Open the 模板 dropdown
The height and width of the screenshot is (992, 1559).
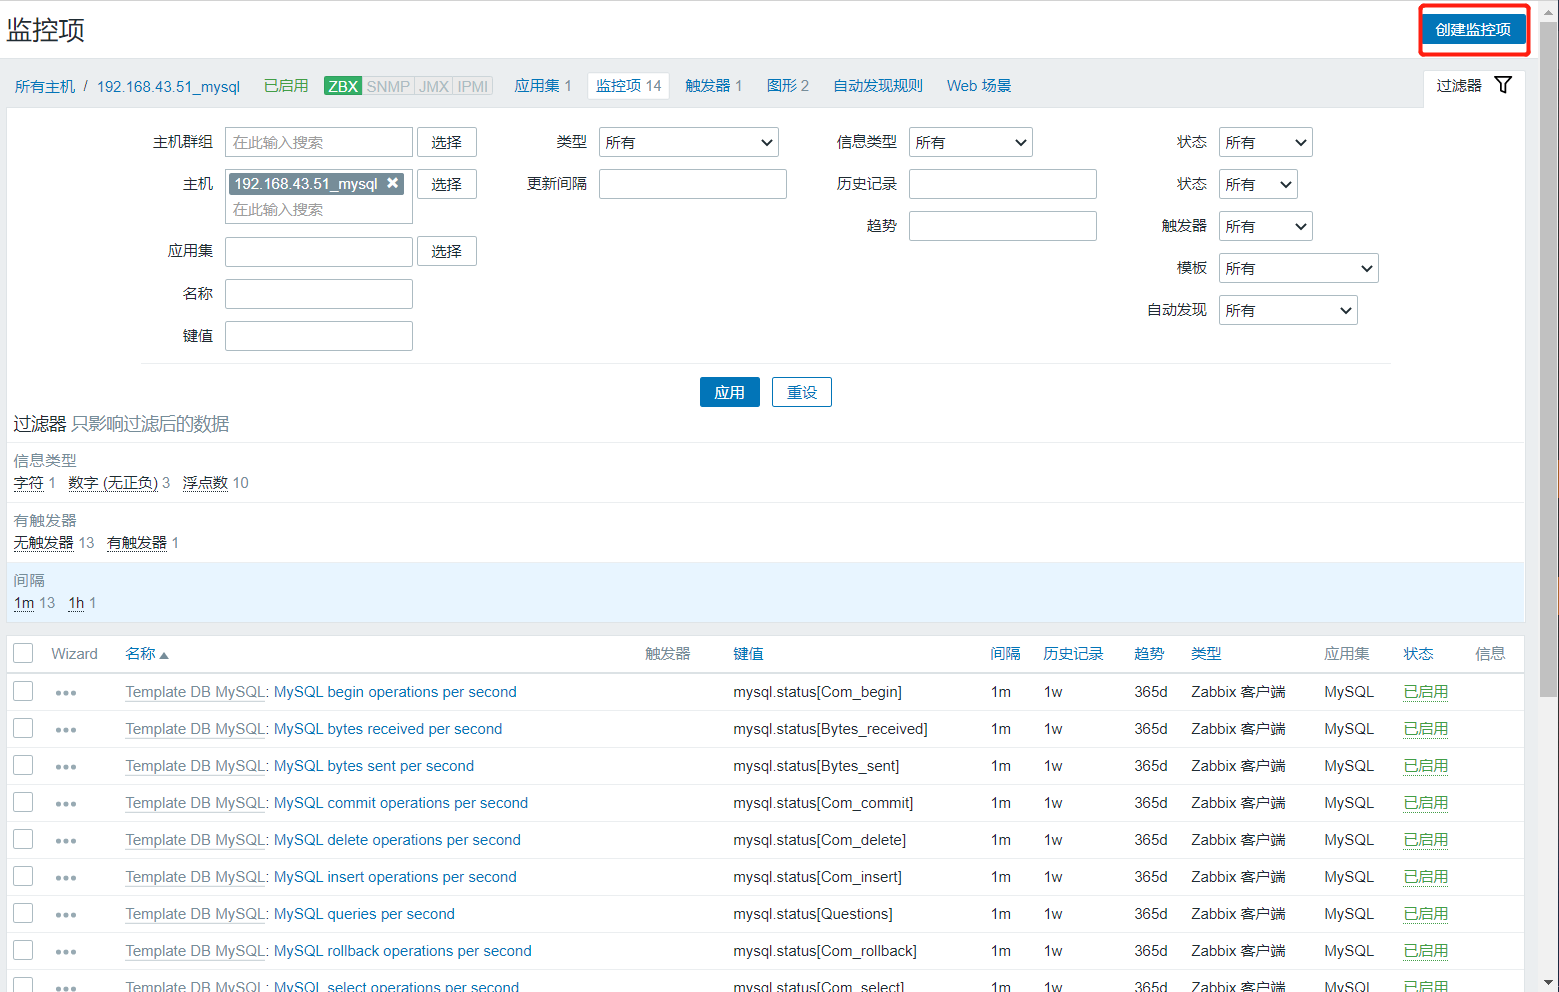[1299, 268]
